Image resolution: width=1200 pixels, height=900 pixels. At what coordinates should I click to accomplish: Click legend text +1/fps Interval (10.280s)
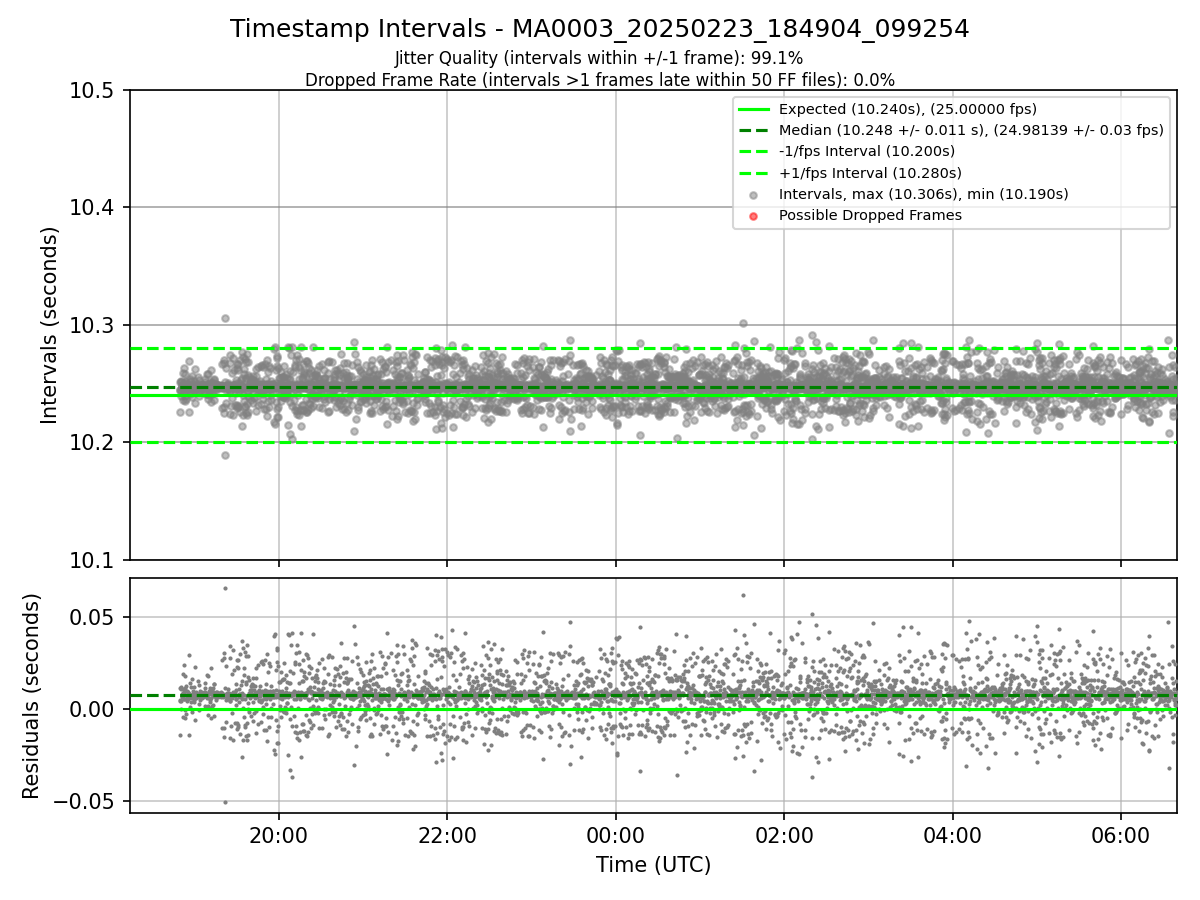(x=870, y=173)
